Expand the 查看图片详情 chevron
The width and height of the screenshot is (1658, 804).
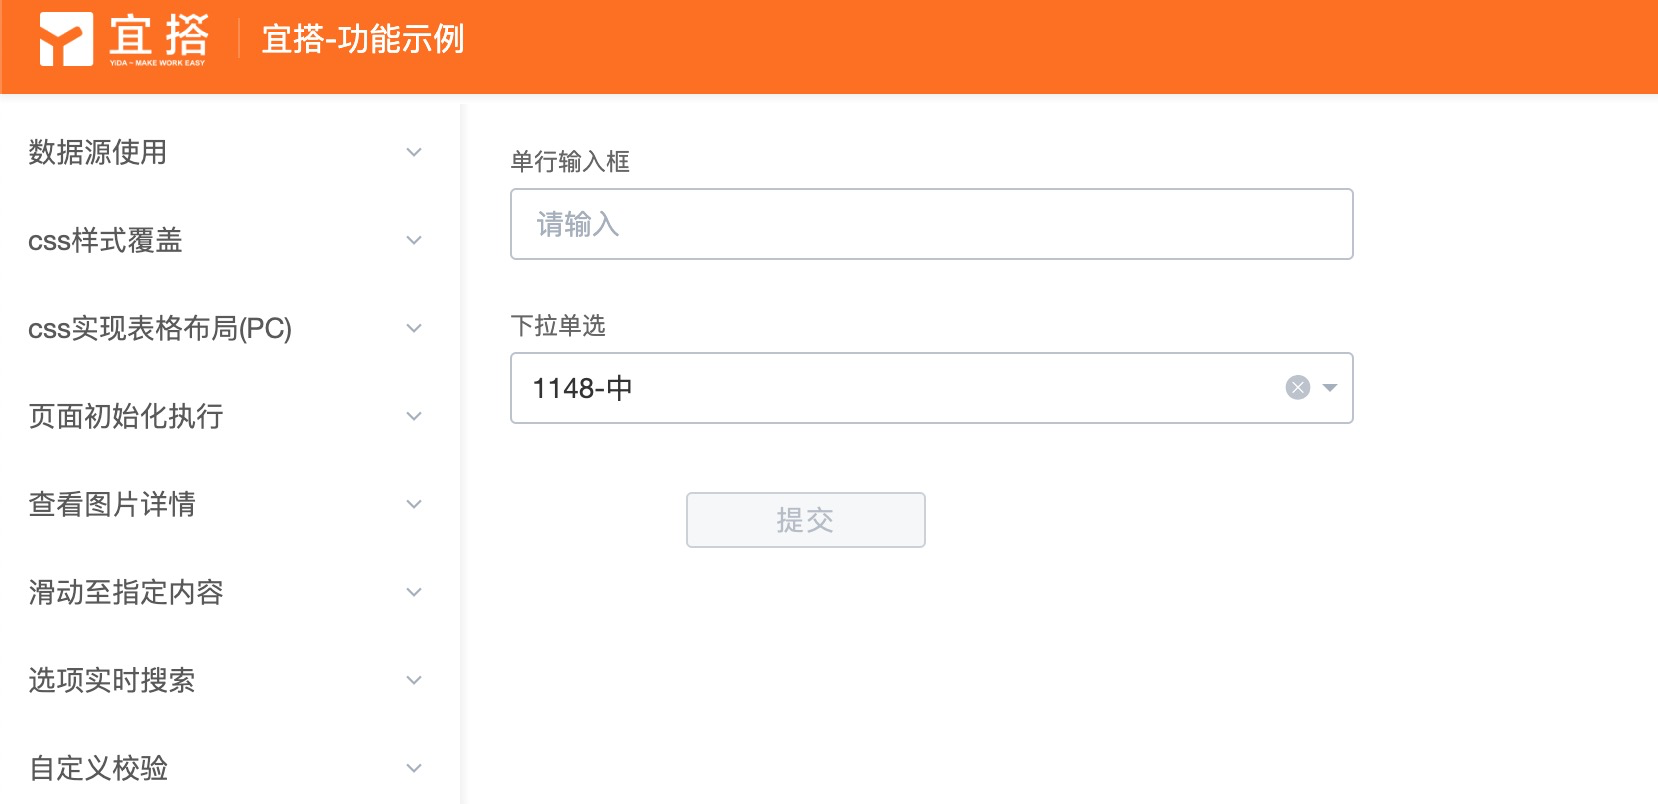(414, 504)
